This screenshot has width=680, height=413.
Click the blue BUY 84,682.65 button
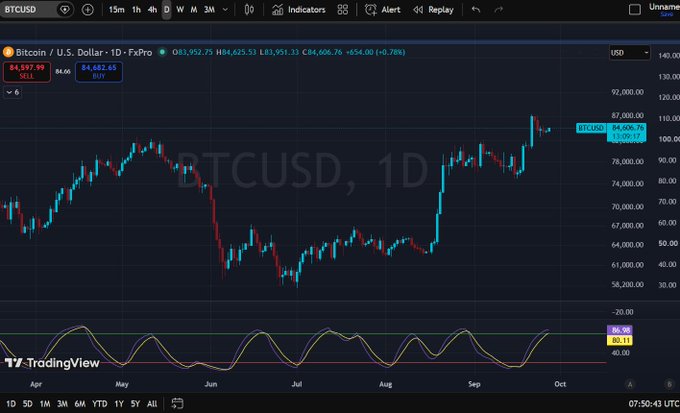click(x=99, y=72)
